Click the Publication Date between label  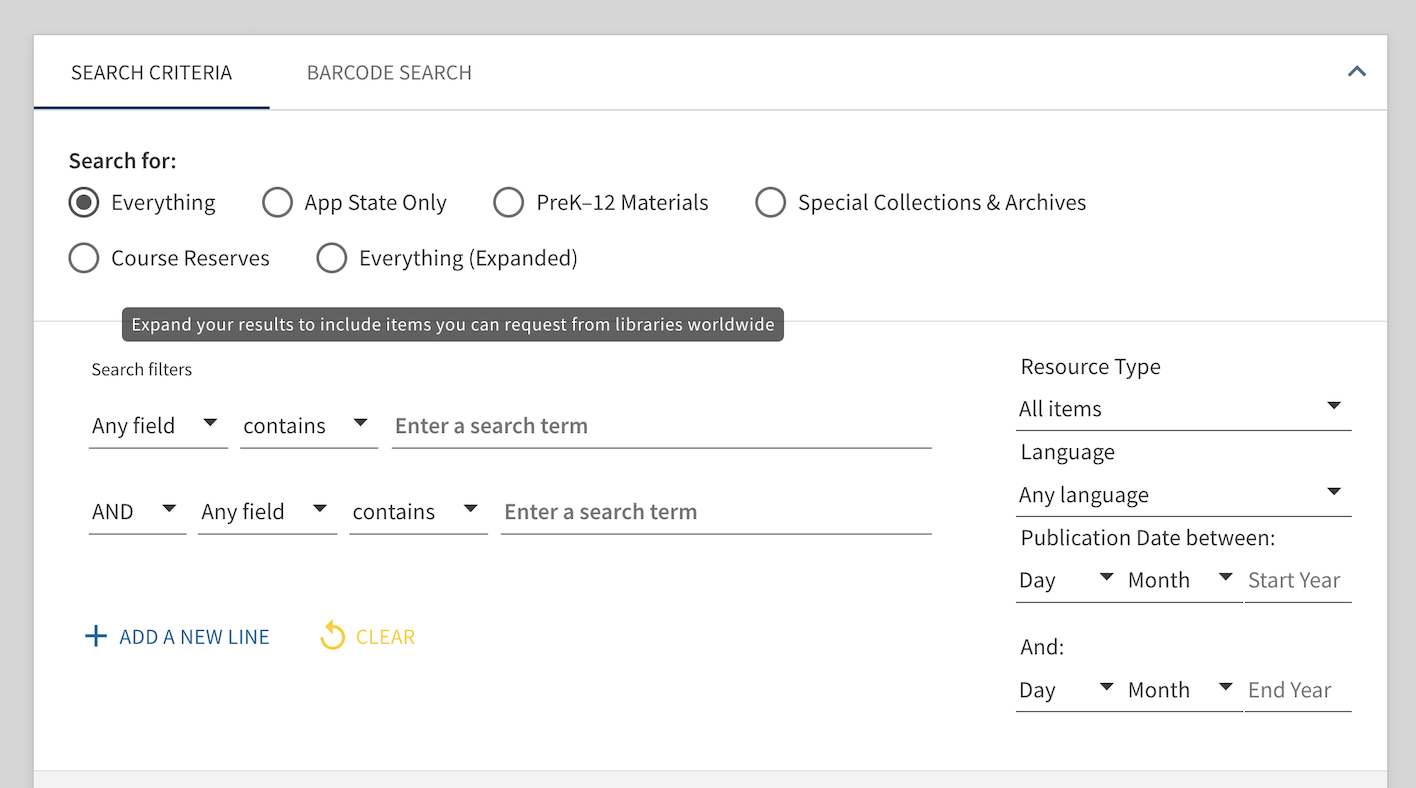pyautogui.click(x=1148, y=538)
